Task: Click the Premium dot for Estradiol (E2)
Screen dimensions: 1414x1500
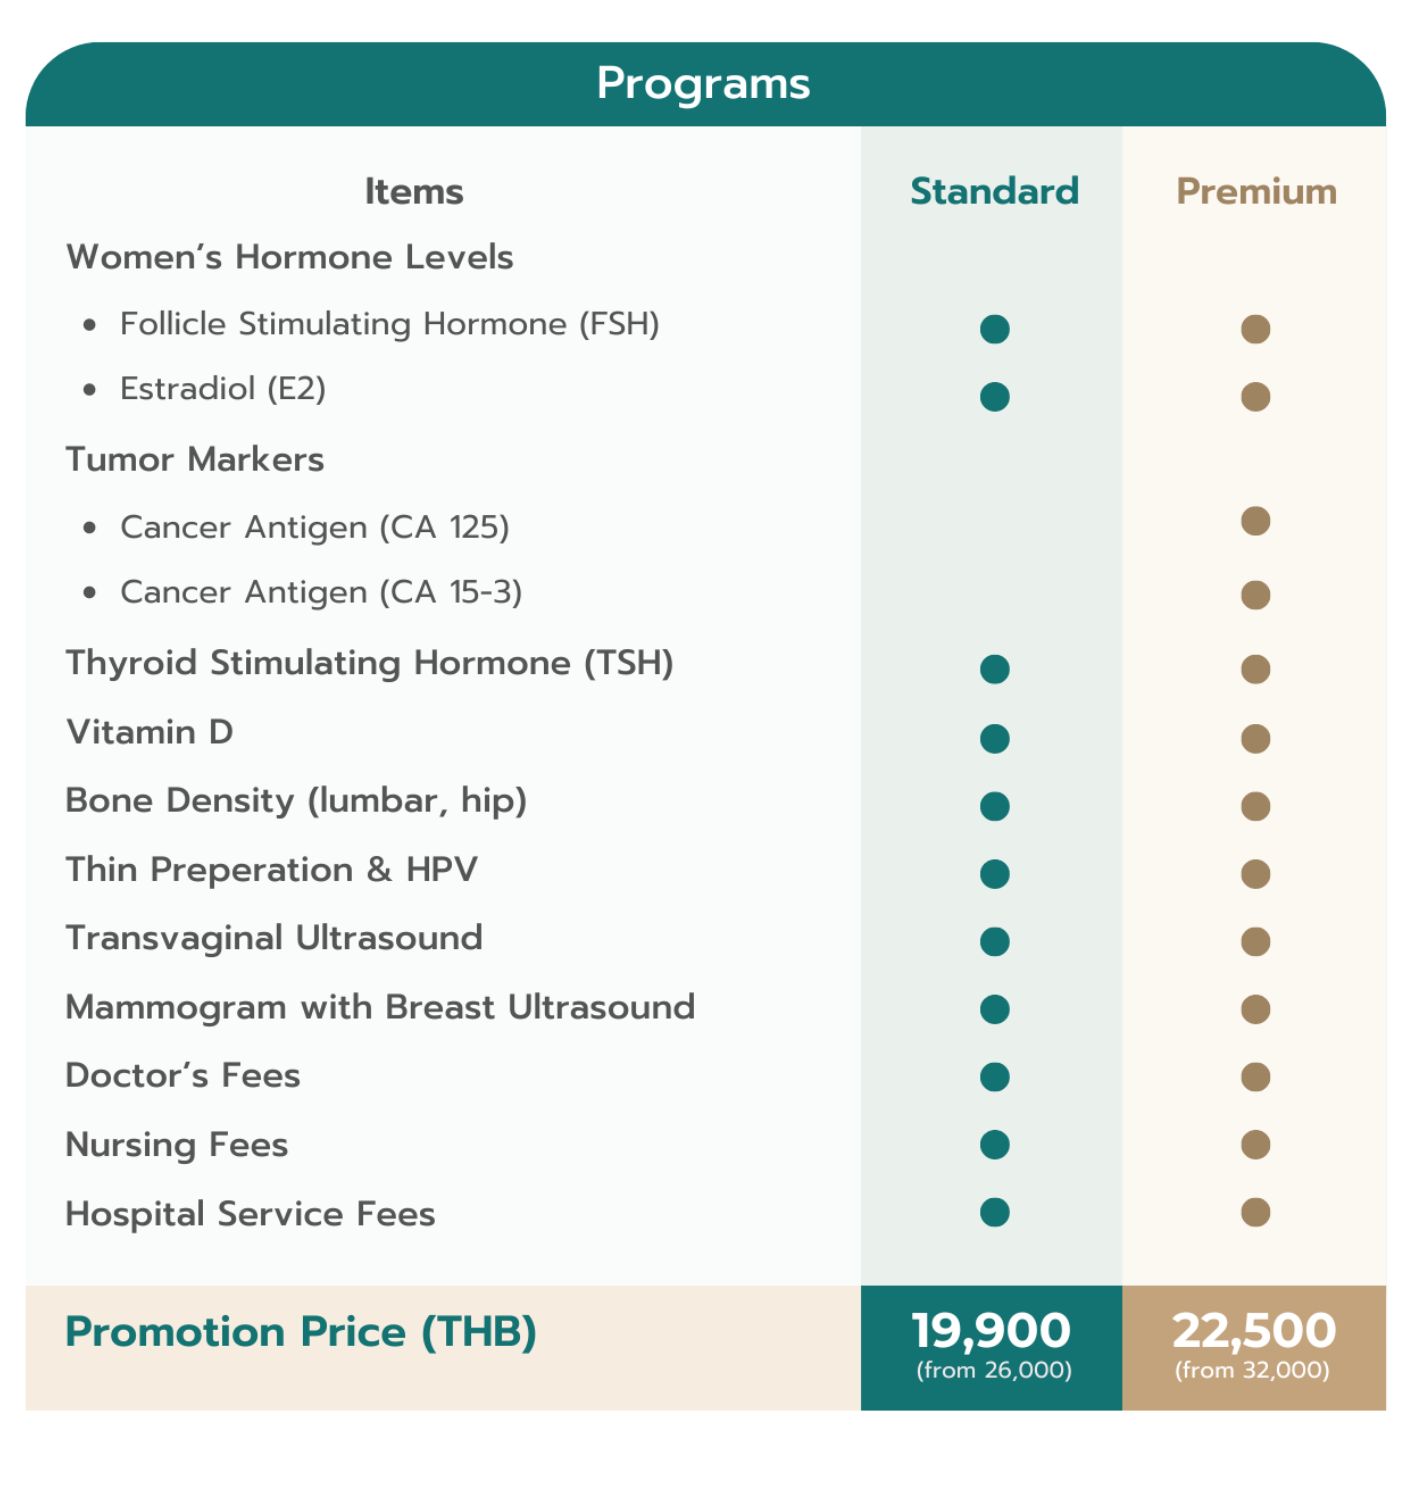Action: [1255, 397]
